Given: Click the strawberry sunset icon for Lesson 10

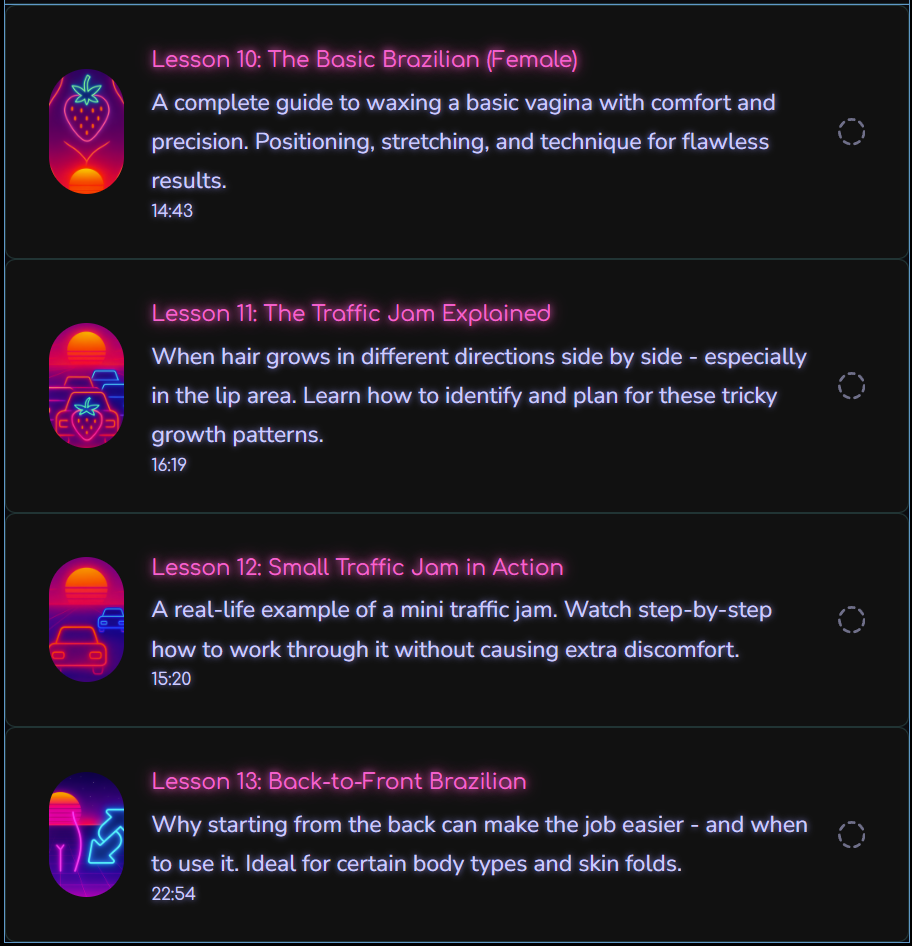Looking at the screenshot, I should click(x=86, y=132).
